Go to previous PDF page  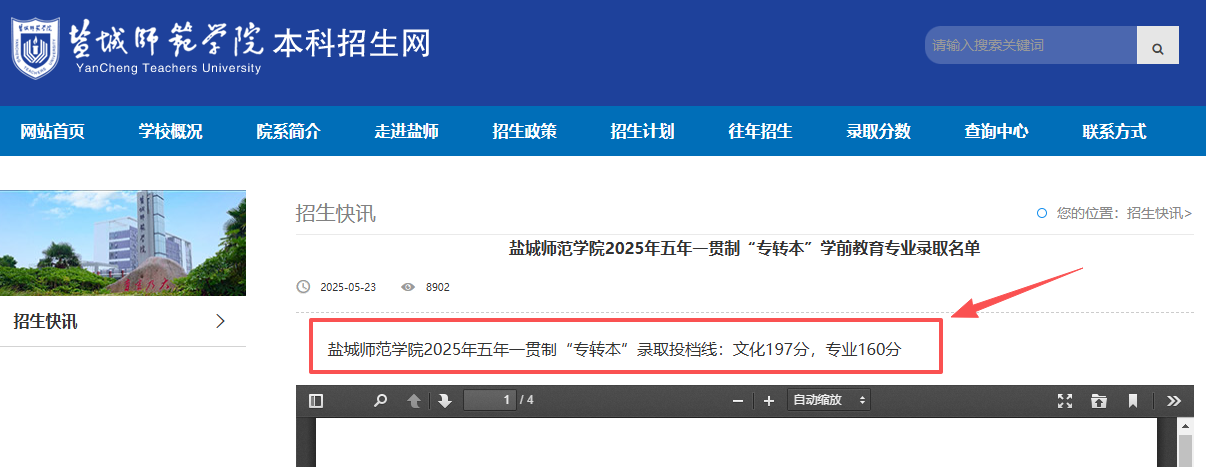(x=414, y=401)
